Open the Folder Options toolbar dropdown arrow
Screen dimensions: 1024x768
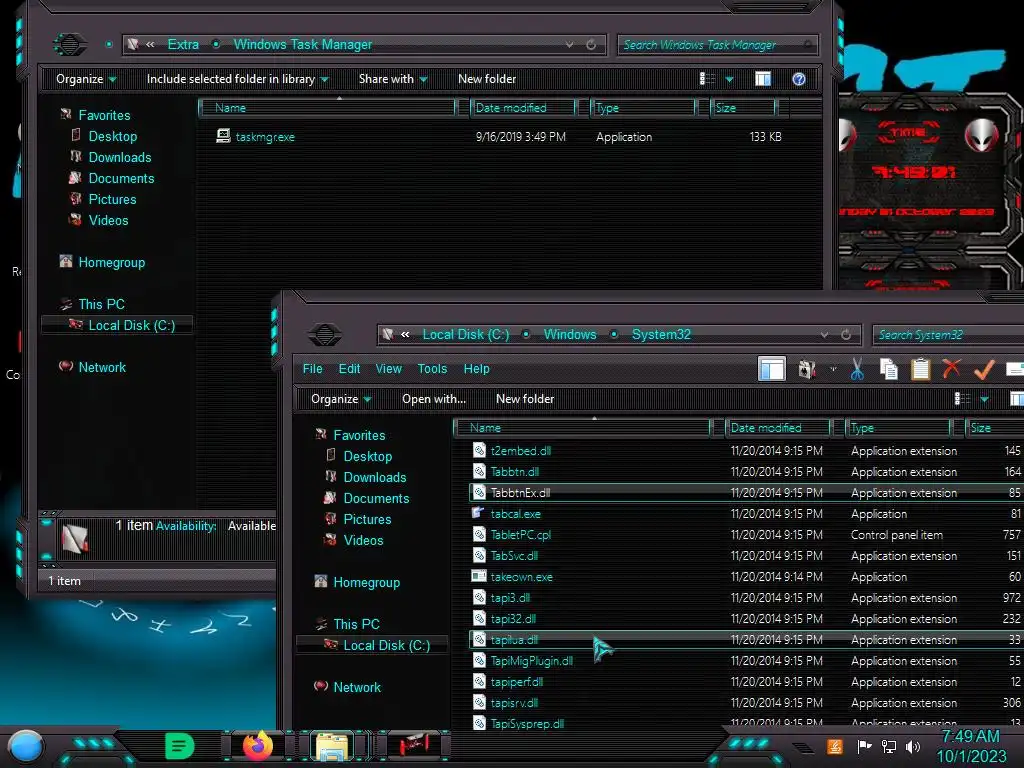833,369
